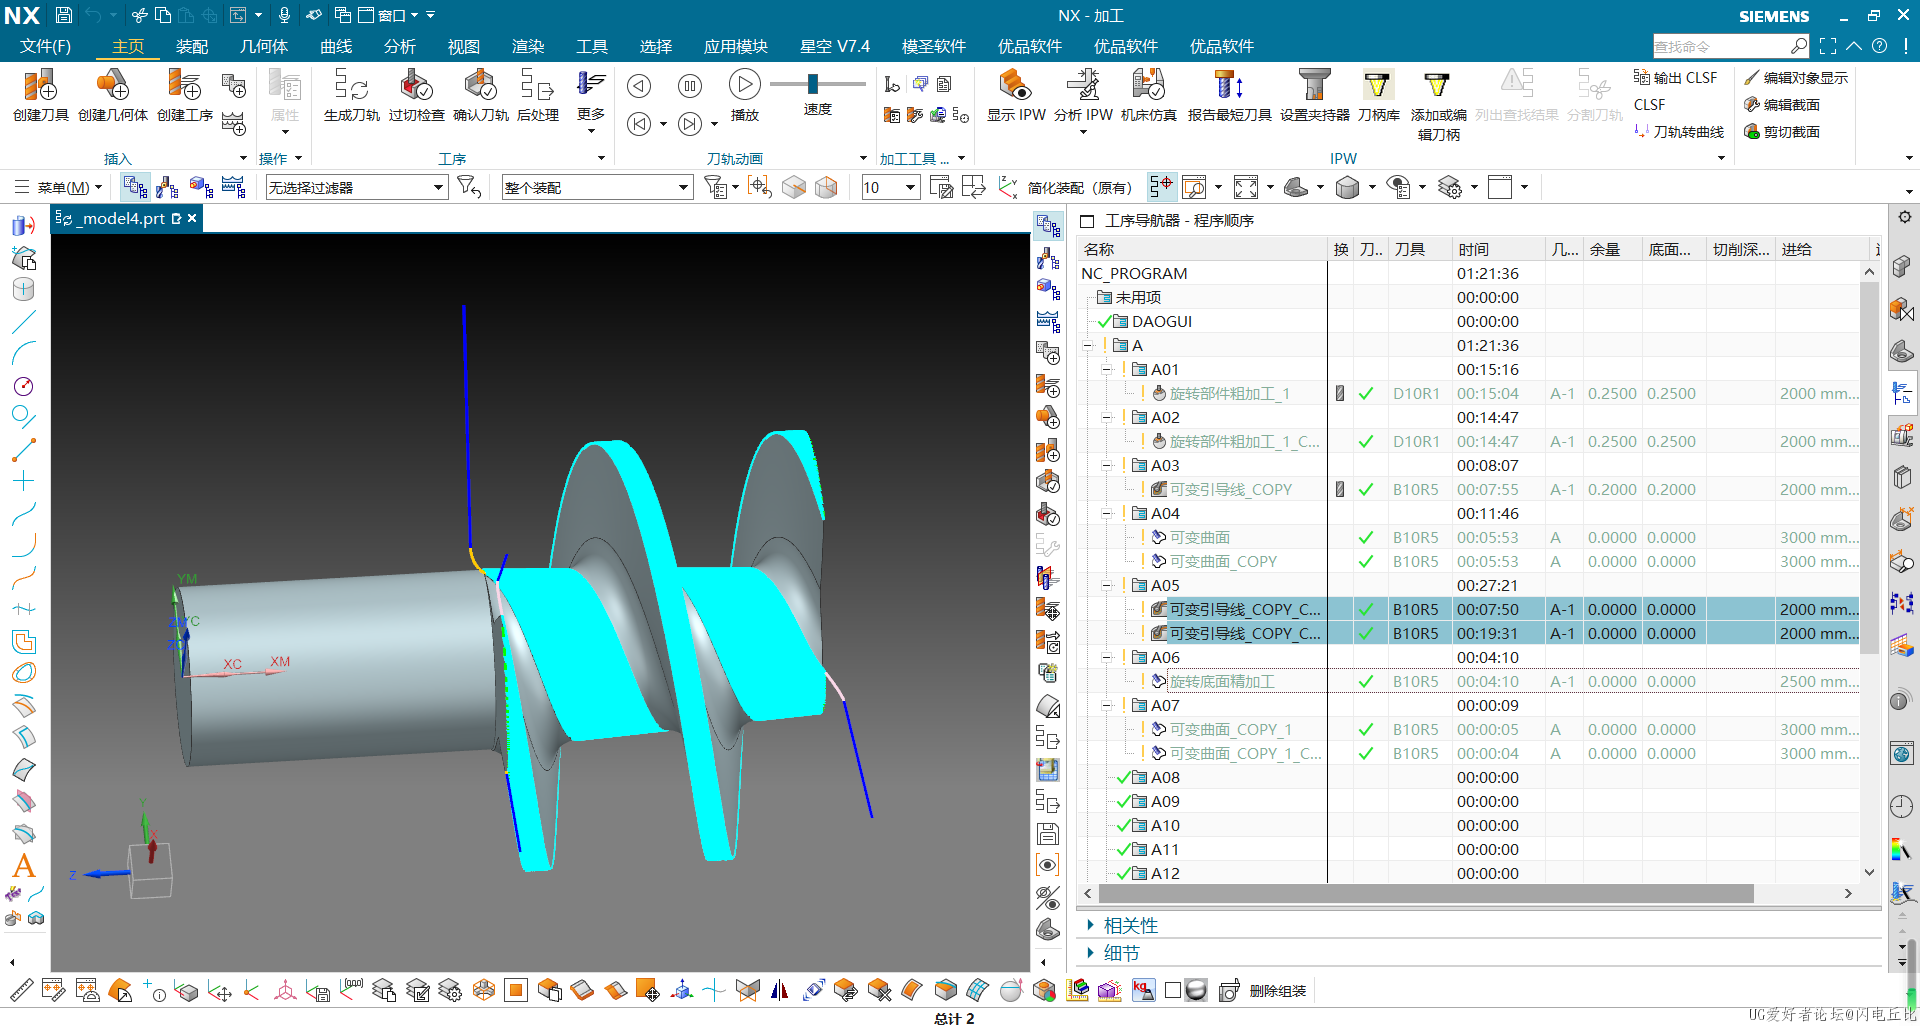Adjust the animation 速度 slider
The image size is (1920, 1026).
813,84
